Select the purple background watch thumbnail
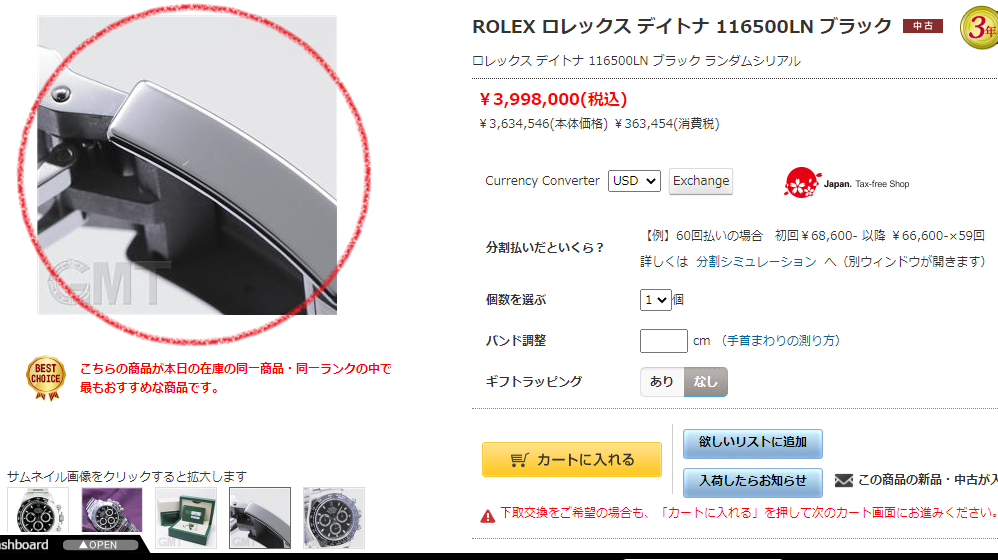 (x=112, y=511)
